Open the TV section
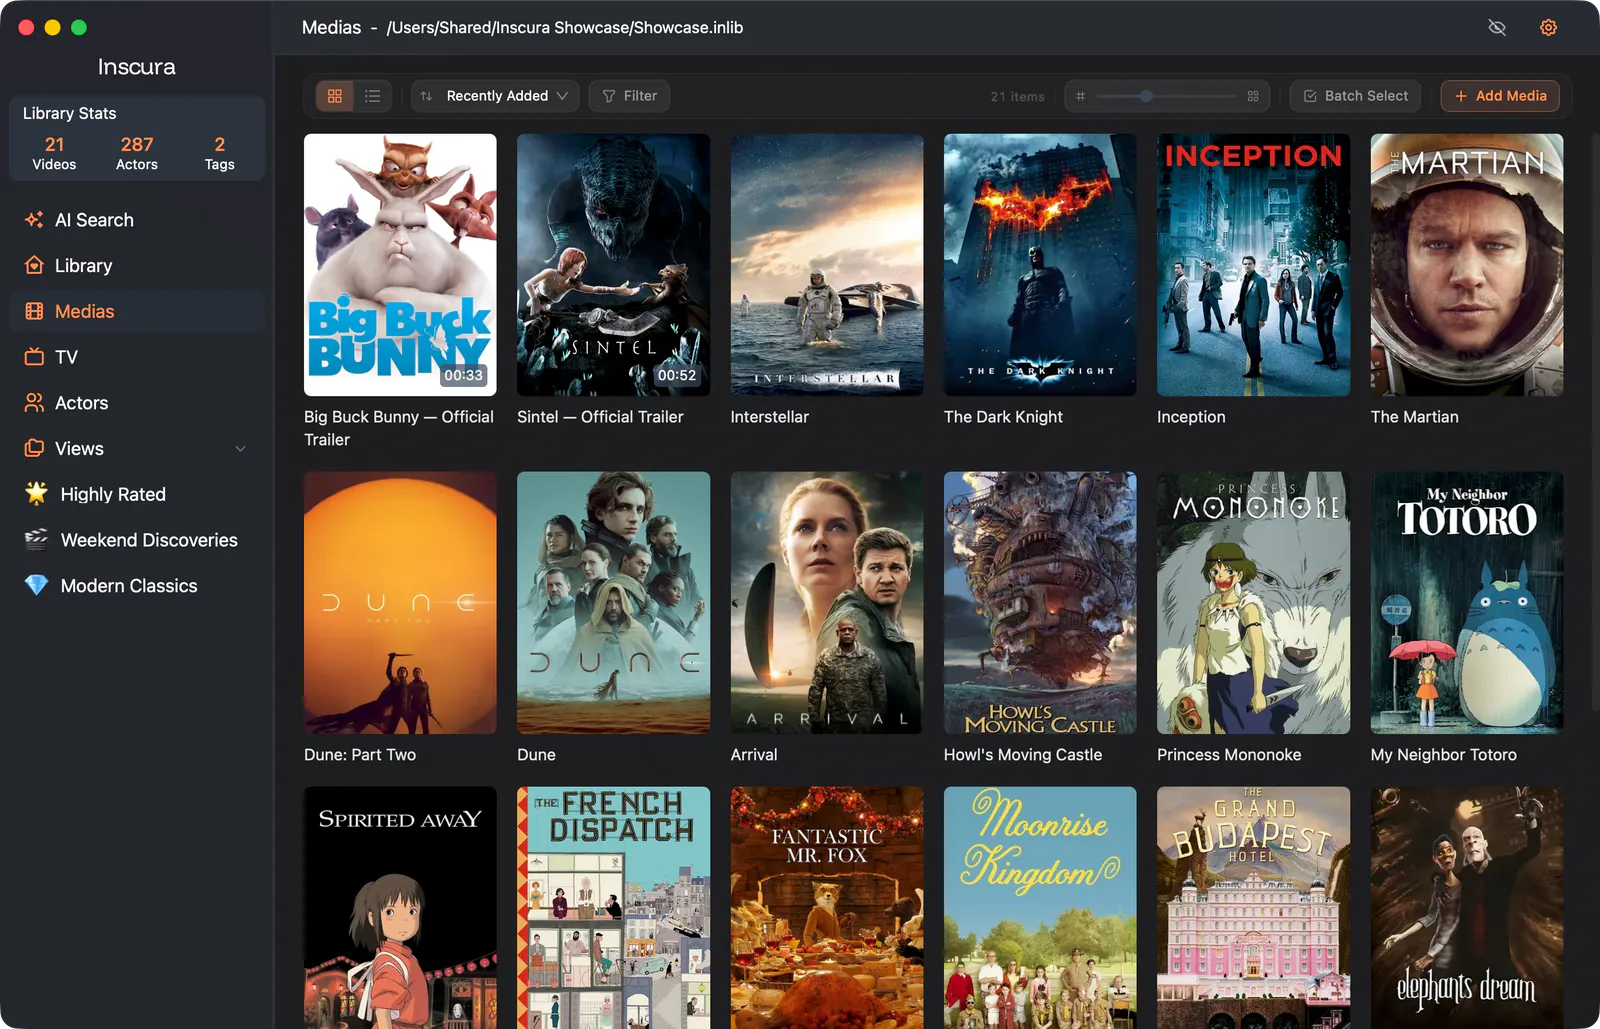Viewport: 1600px width, 1029px height. 137,357
